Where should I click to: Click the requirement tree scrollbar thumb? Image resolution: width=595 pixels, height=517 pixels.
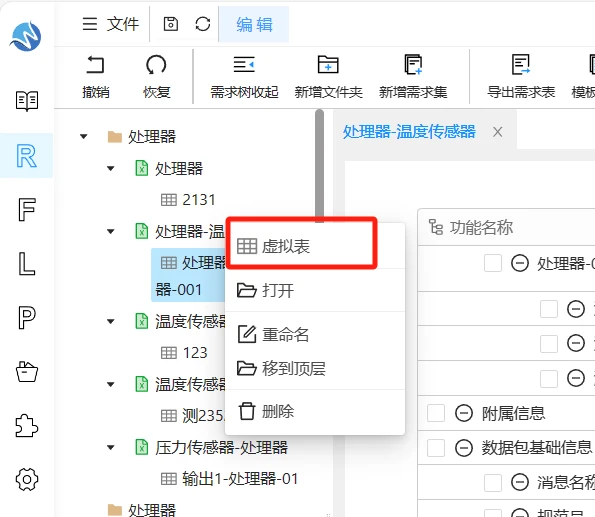point(319,166)
